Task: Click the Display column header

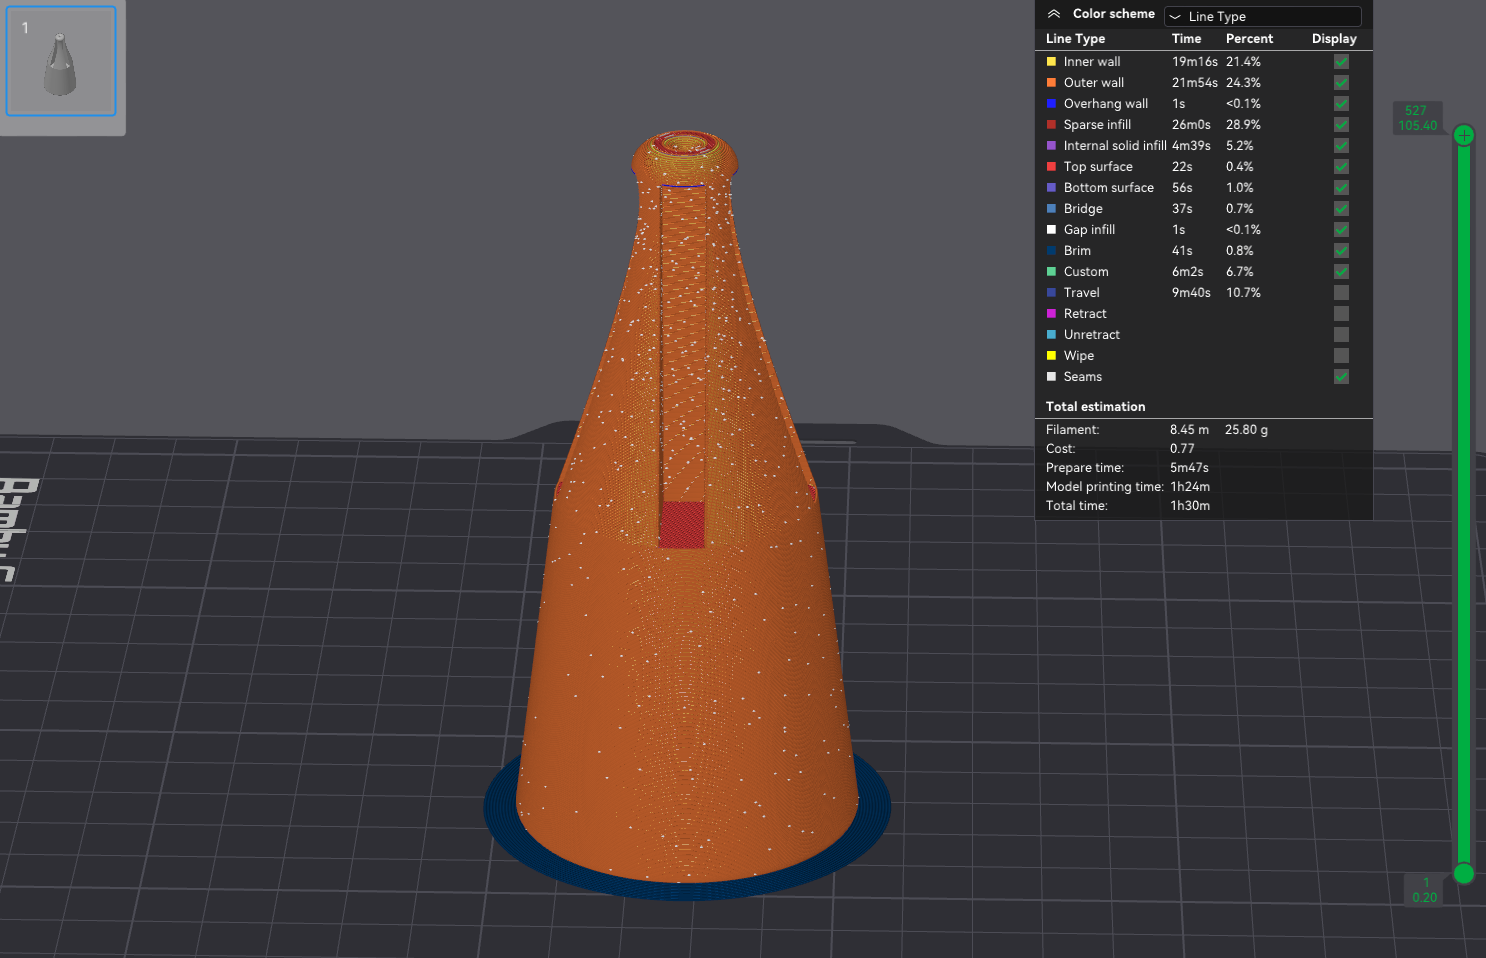Action: (x=1334, y=38)
